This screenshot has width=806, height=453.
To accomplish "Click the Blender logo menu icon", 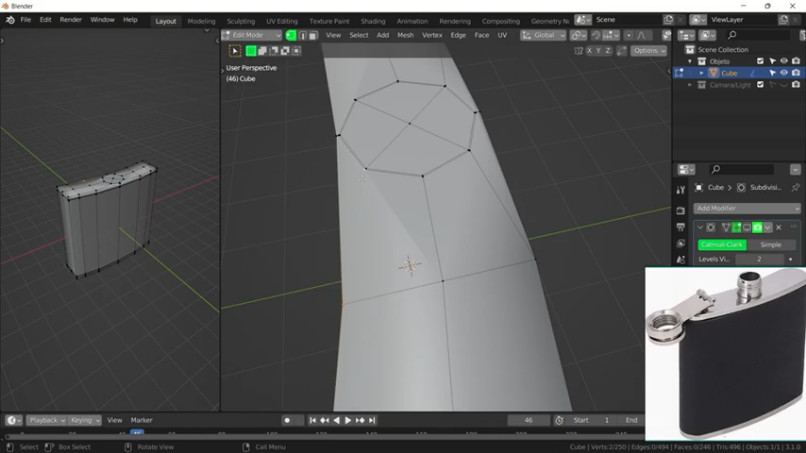I will tap(10, 20).
